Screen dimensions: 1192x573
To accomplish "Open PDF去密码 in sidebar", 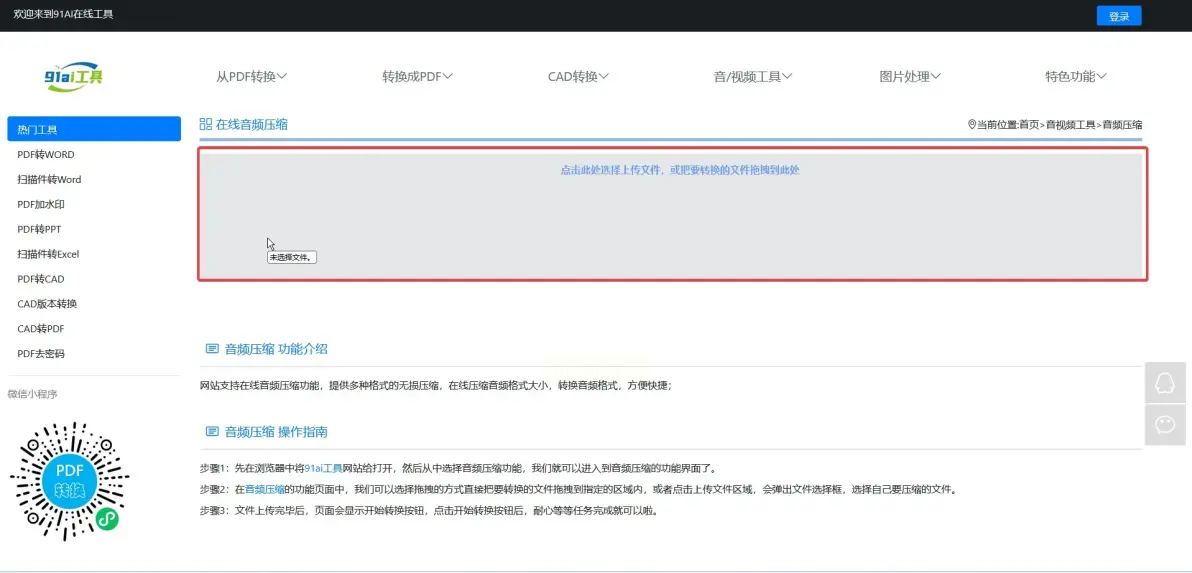I will pyautogui.click(x=41, y=353).
